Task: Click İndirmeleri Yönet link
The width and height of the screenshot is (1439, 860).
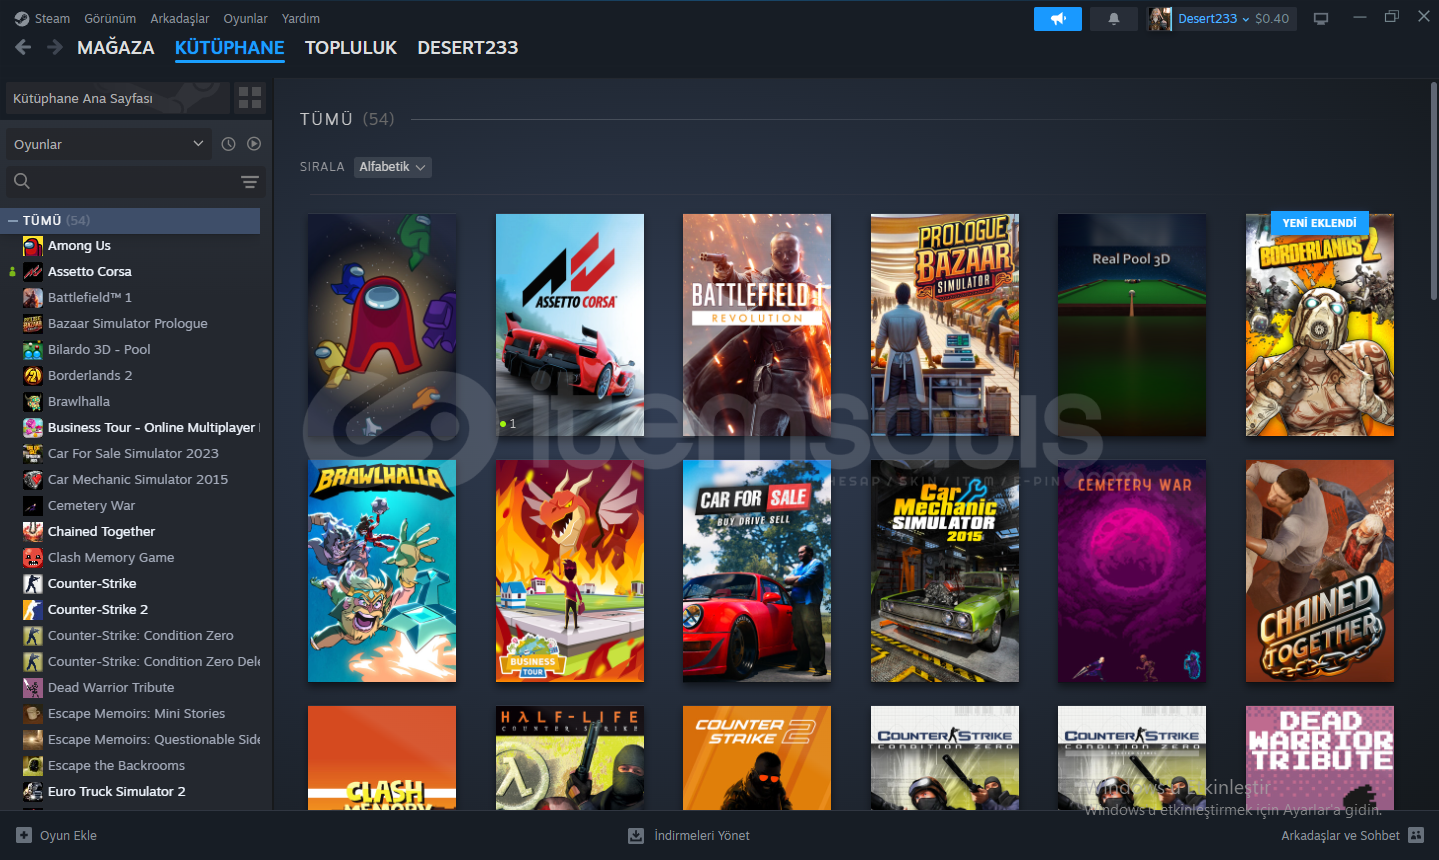Action: [689, 835]
